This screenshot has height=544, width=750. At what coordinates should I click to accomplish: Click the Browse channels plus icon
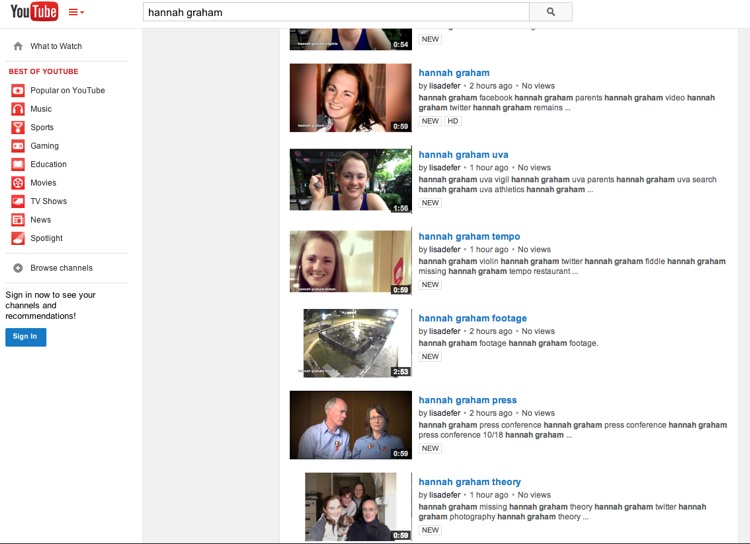click(x=18, y=268)
